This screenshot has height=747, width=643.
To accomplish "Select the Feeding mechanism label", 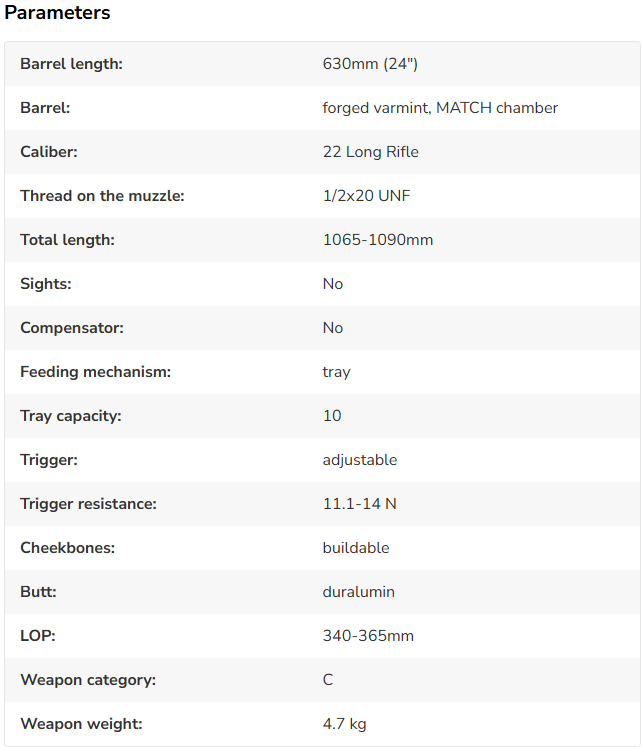I will click(96, 372).
